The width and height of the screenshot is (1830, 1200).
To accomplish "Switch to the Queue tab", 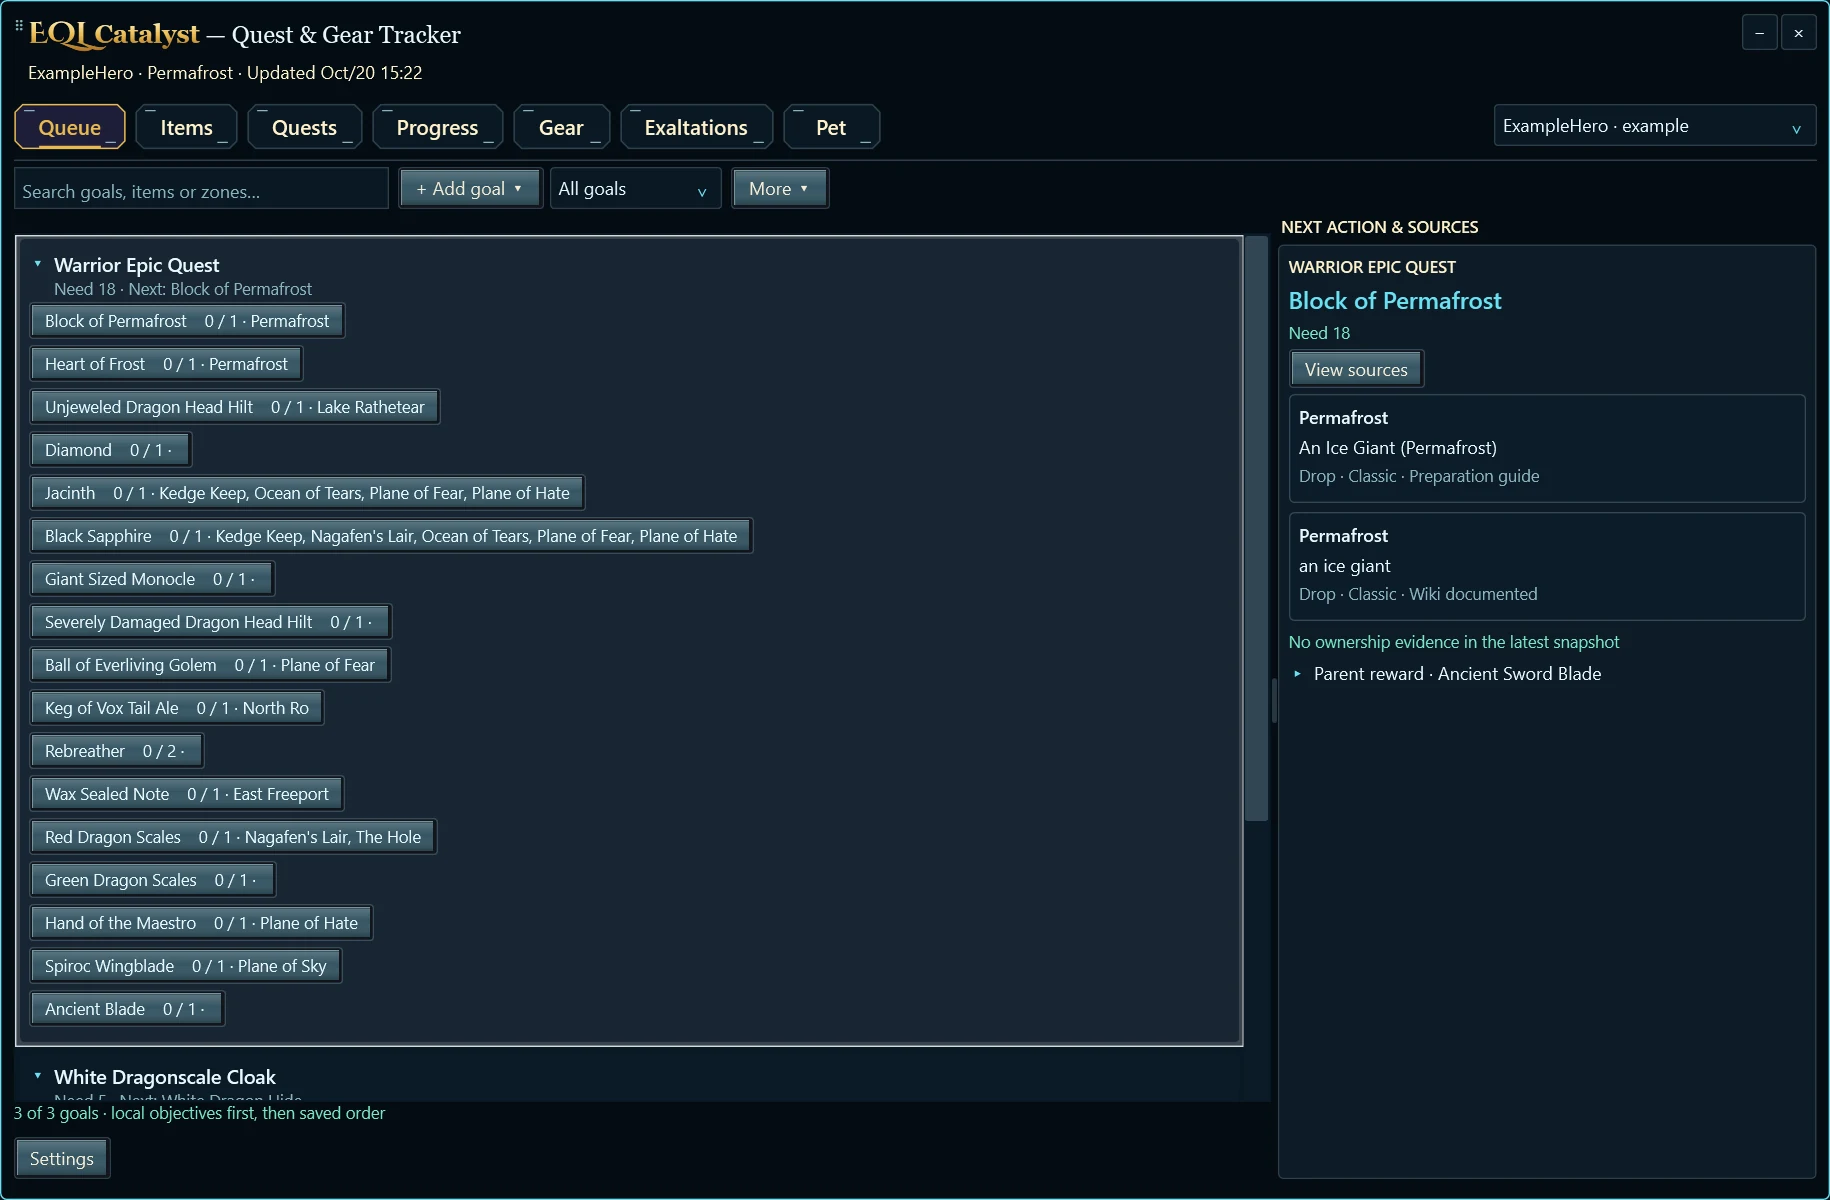I will 70,127.
